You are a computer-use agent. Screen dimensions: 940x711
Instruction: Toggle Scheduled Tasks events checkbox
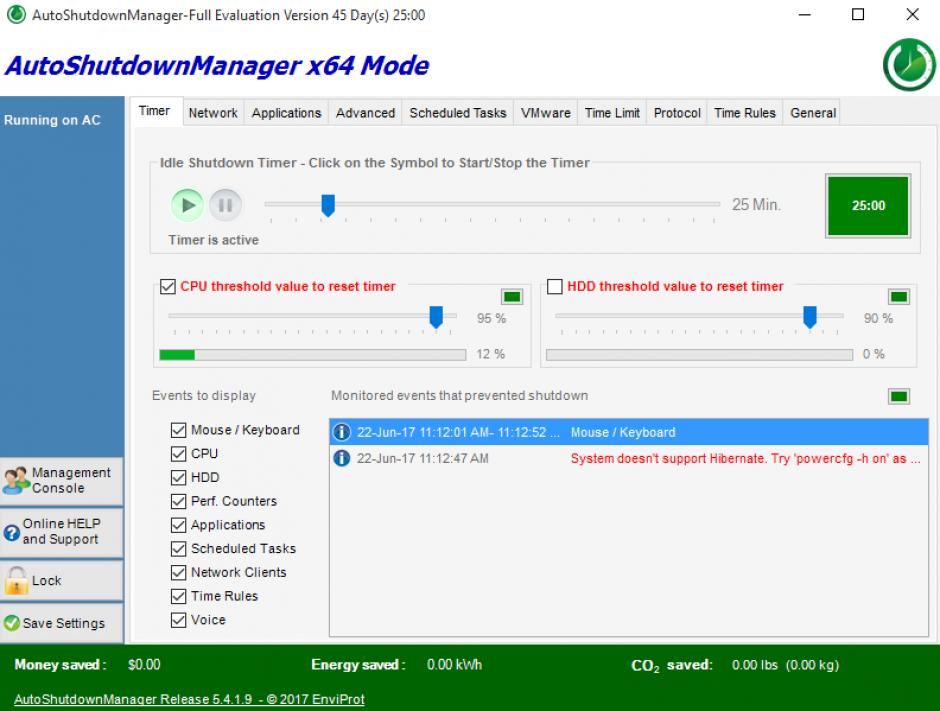tap(178, 549)
